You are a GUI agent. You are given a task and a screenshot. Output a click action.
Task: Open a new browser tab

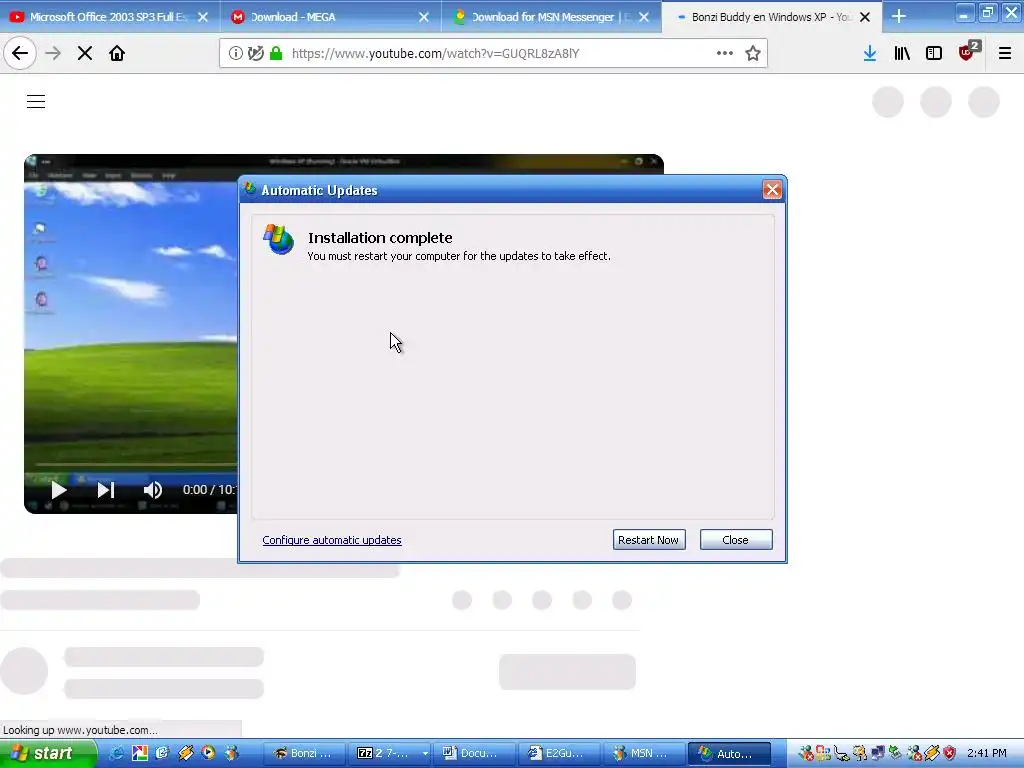pos(899,16)
